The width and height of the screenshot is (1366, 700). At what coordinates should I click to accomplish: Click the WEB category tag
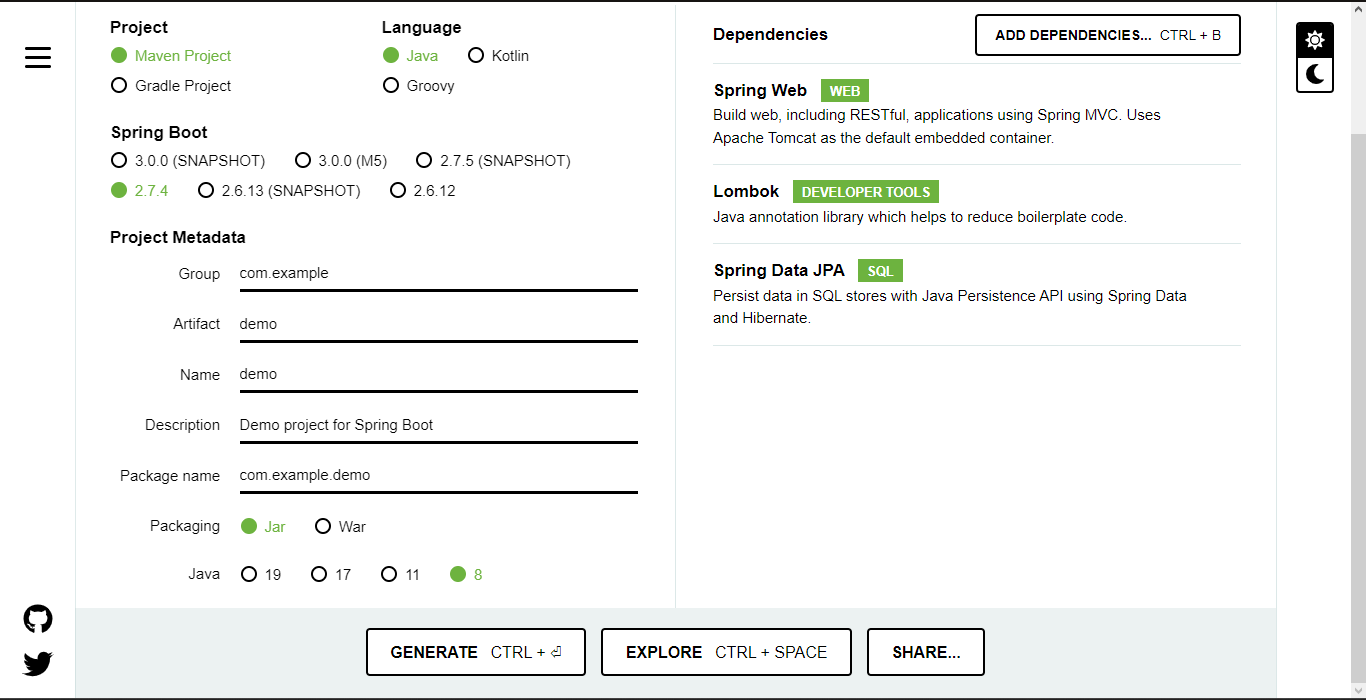pos(845,91)
